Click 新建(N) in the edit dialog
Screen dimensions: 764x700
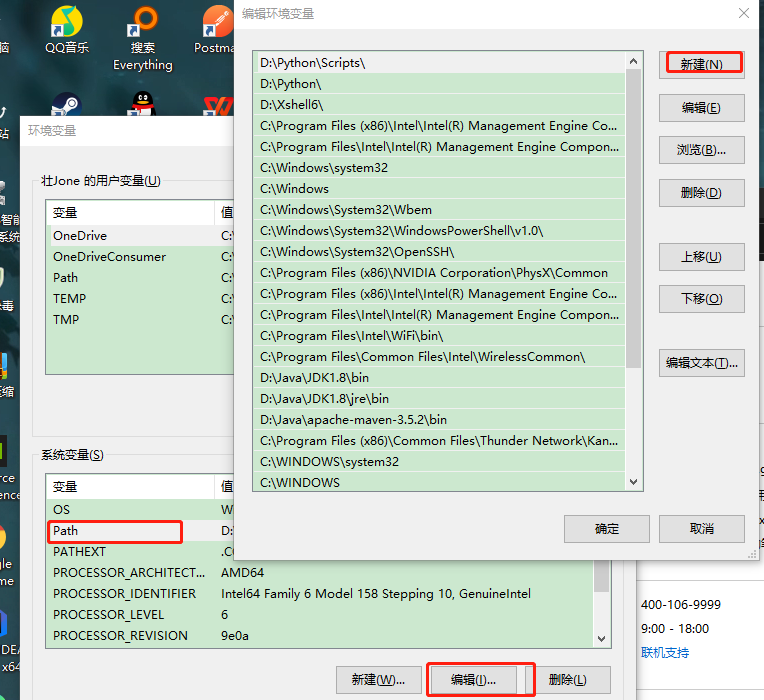[x=702, y=65]
